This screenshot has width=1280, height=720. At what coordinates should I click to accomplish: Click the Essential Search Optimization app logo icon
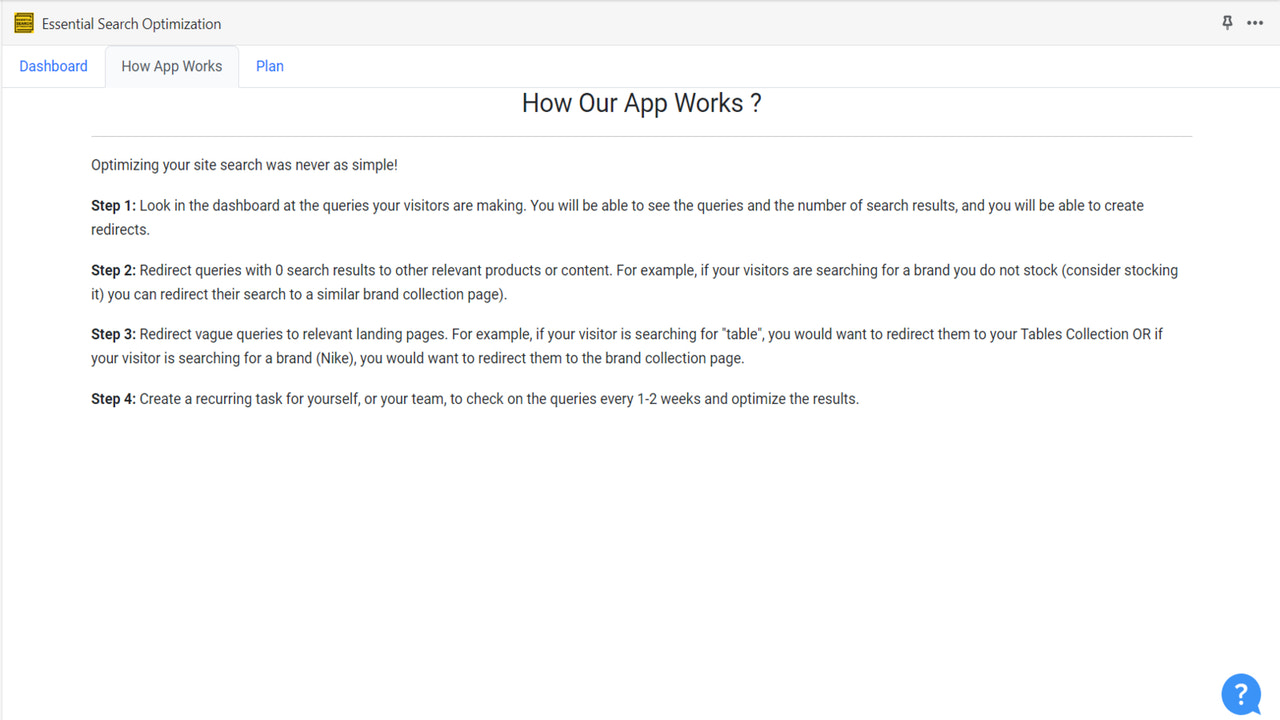point(23,22)
